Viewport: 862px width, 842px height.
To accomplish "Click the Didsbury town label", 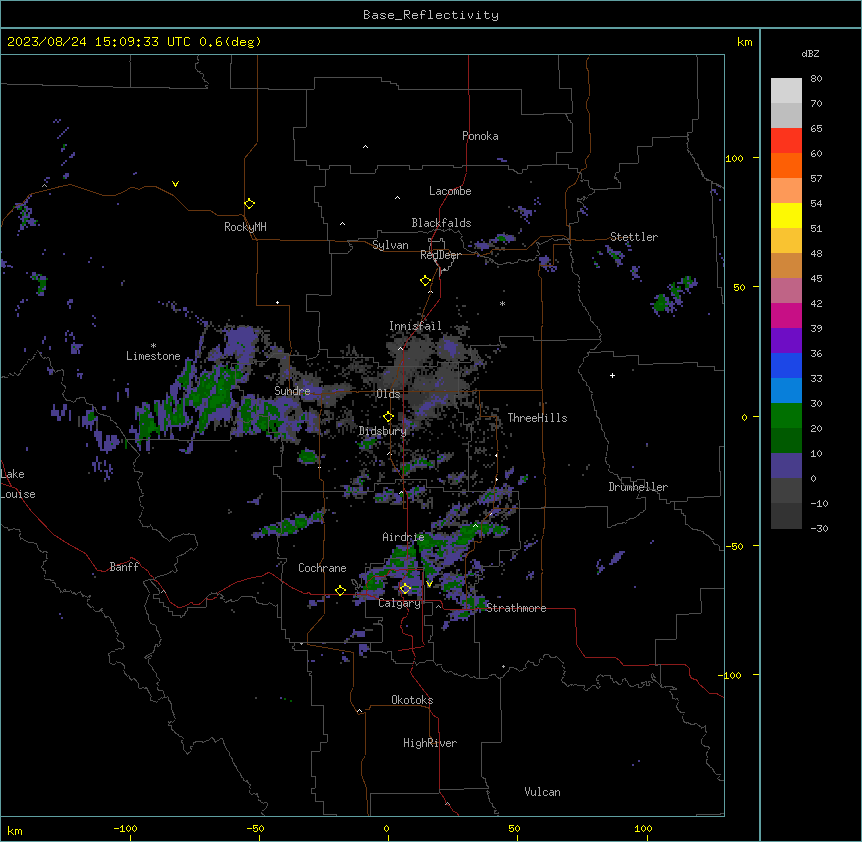I will point(383,431).
